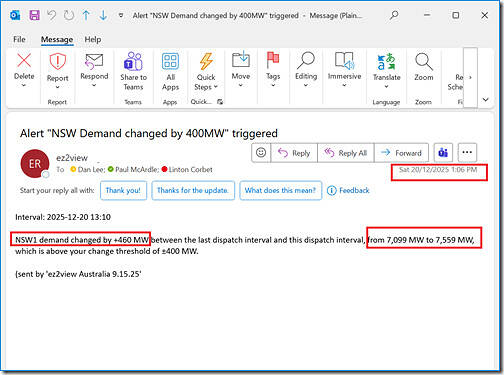This screenshot has height=375, width=504.
Task: Click the search magnifier in the title bar
Action: (x=394, y=15)
